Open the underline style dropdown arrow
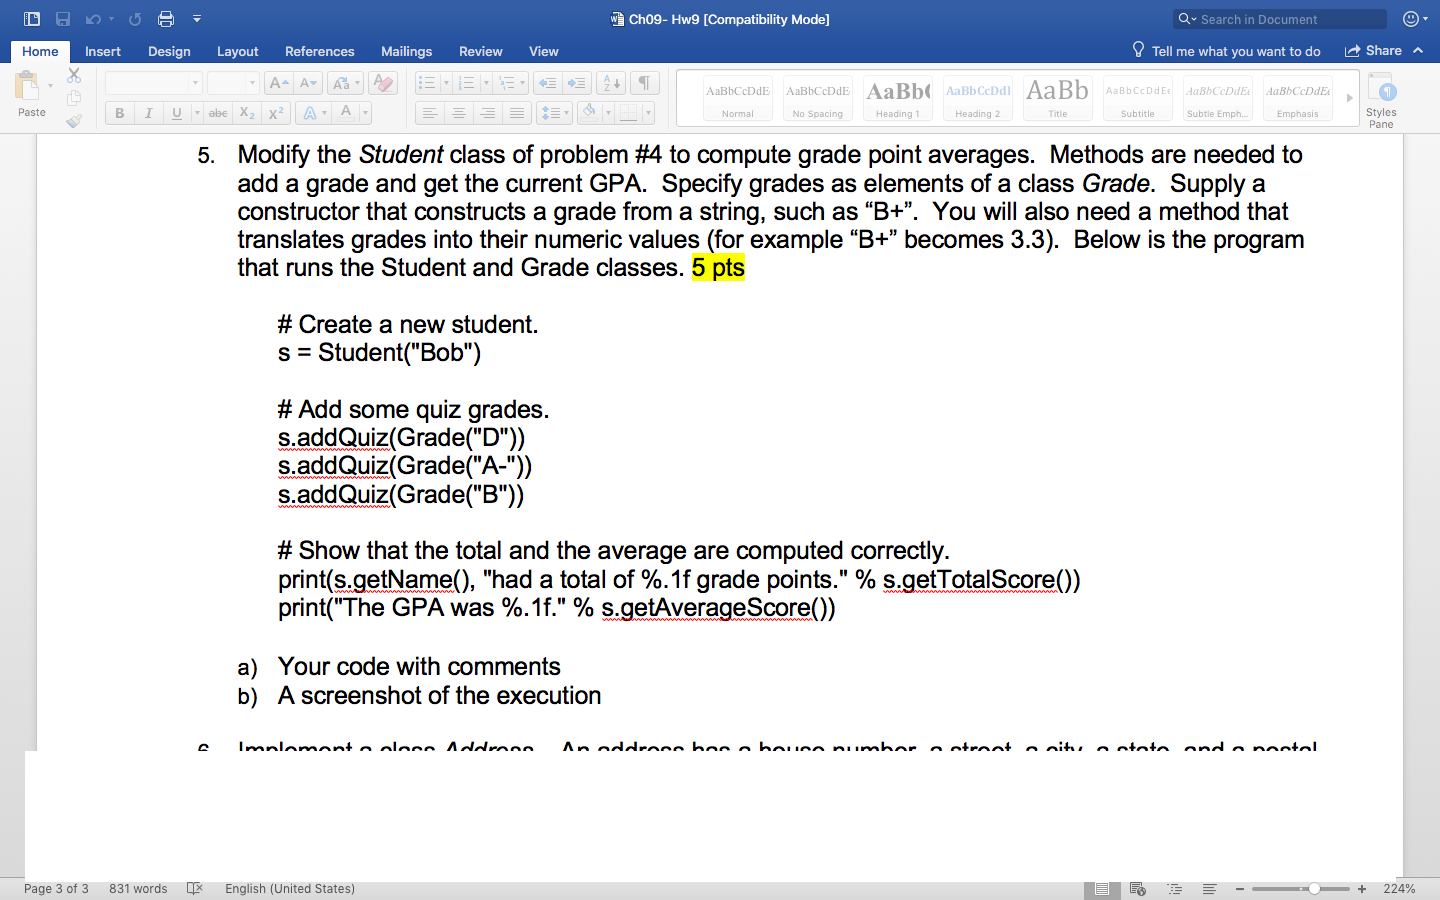Image resolution: width=1440 pixels, height=900 pixels. click(196, 113)
